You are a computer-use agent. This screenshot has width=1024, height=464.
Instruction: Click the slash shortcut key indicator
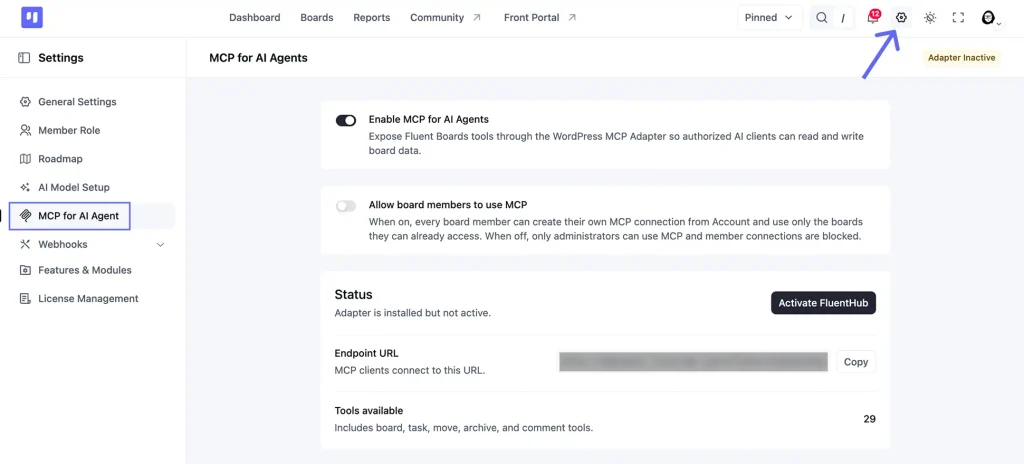tap(842, 18)
